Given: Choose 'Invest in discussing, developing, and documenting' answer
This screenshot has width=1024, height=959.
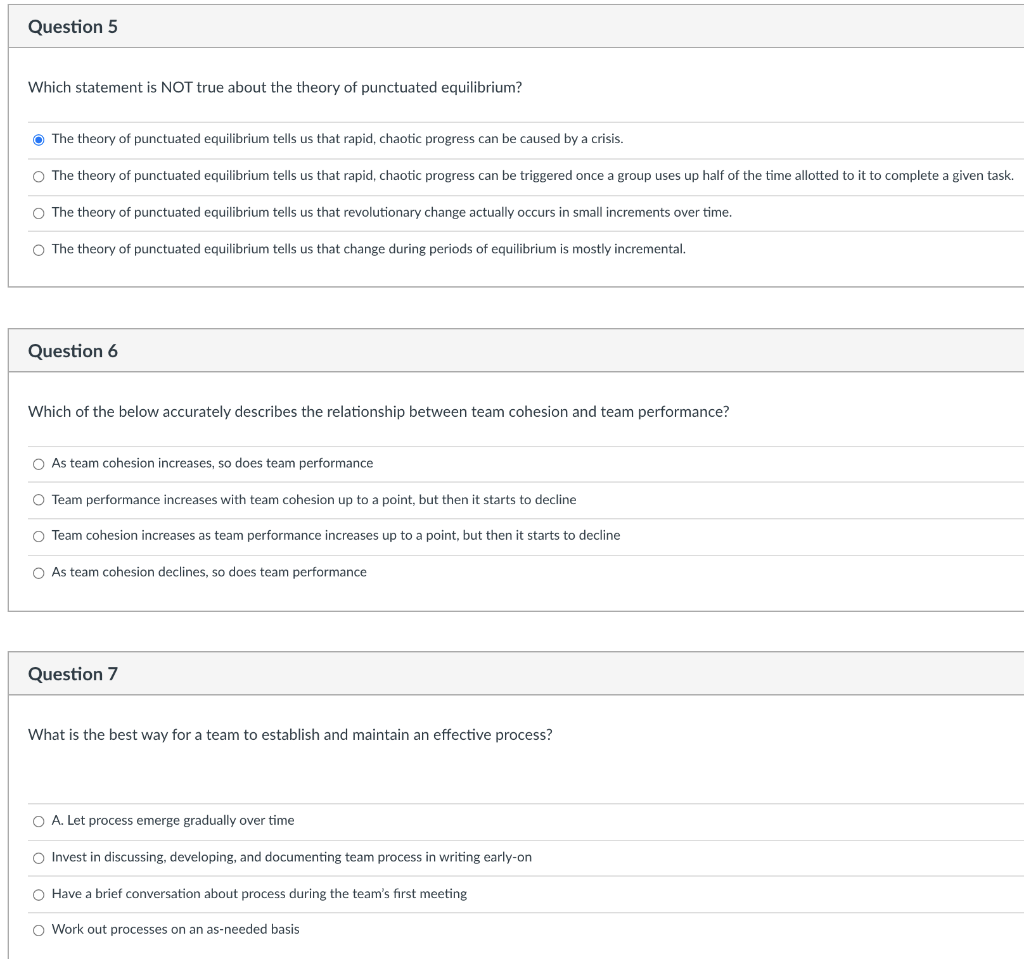Looking at the screenshot, I should click(38, 857).
